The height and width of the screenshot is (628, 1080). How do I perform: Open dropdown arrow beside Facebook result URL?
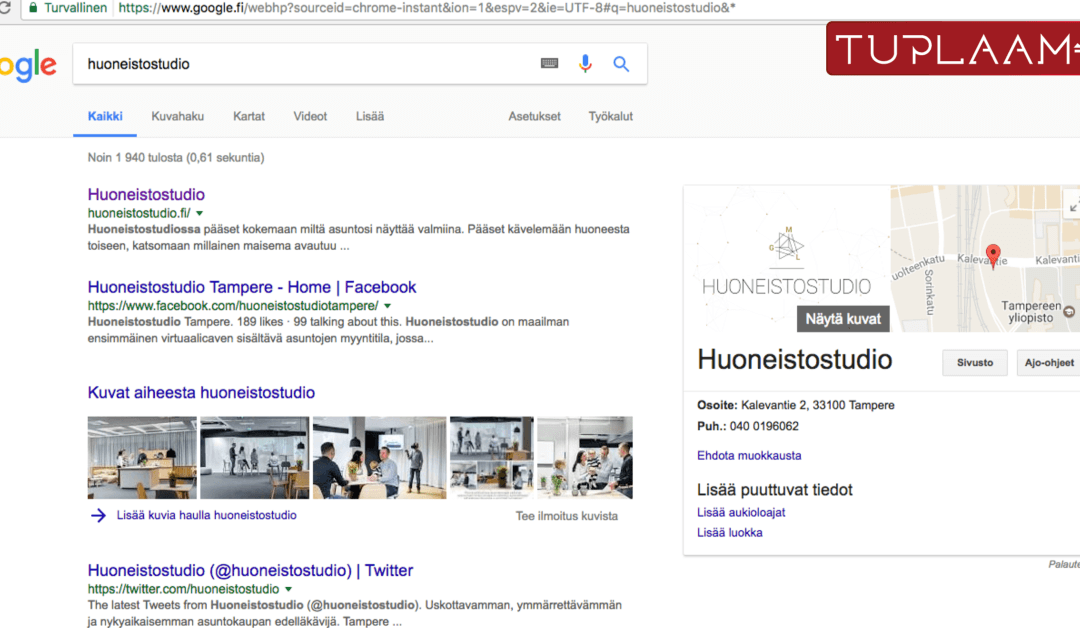coord(388,306)
